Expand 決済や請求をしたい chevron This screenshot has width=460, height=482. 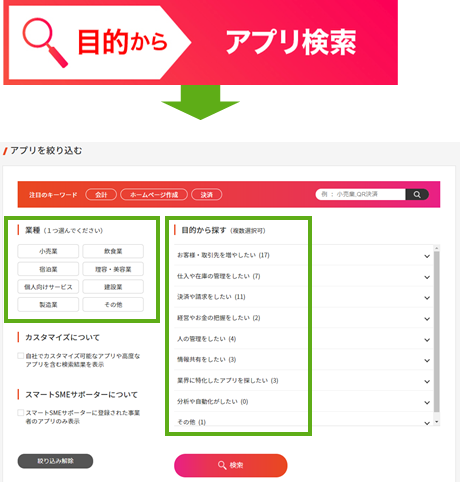427,298
